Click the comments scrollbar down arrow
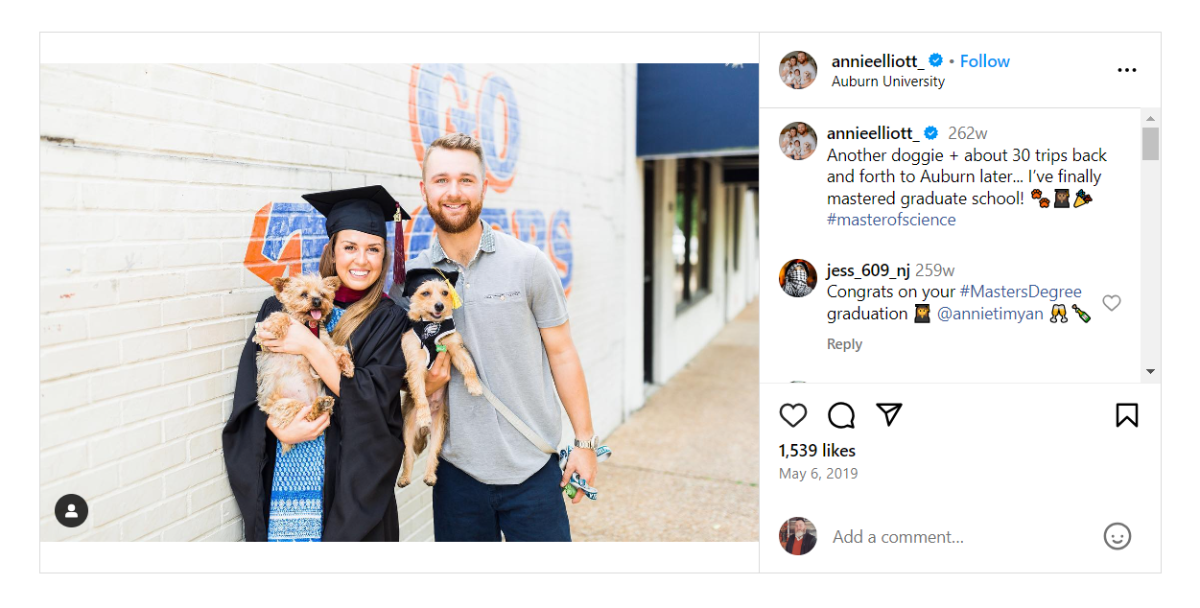This screenshot has height=608, width=1200. tap(1150, 371)
